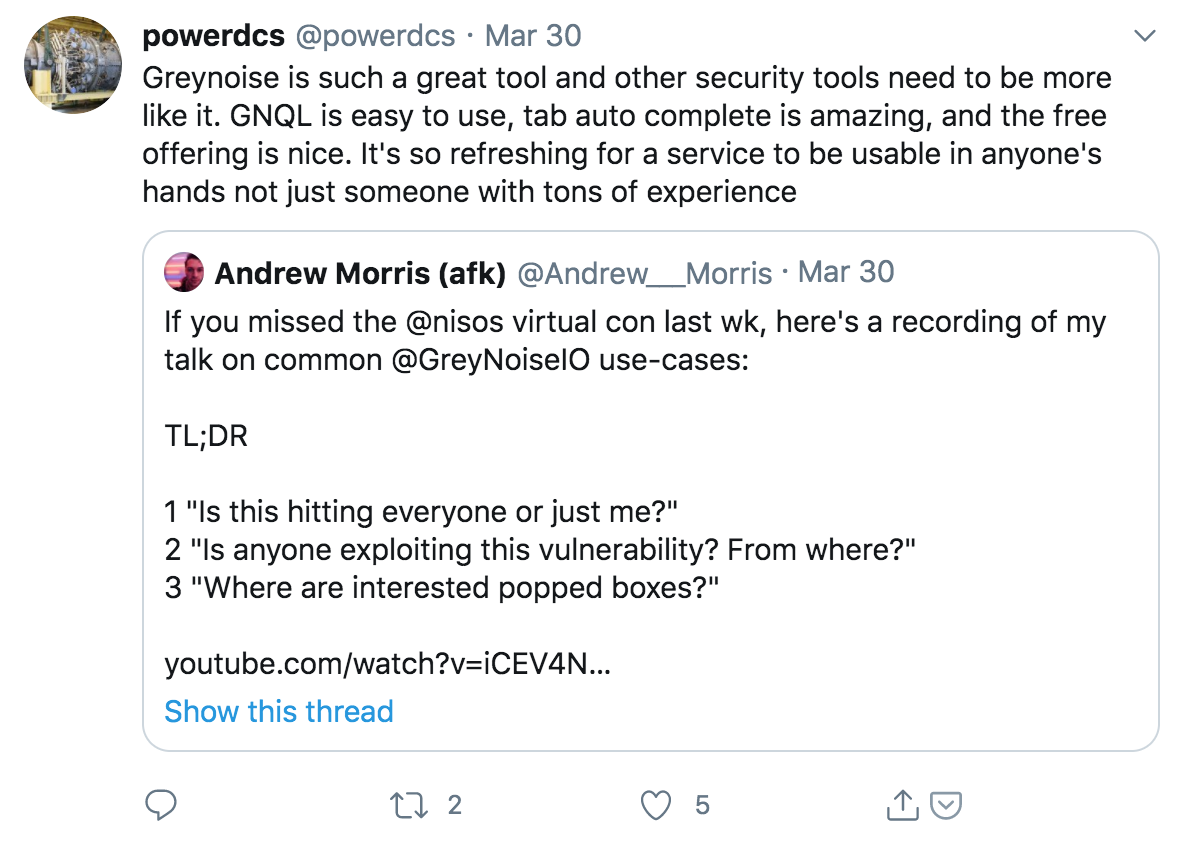1188x856 pixels.
Task: Open the powerdcs display name
Action: 214,36
